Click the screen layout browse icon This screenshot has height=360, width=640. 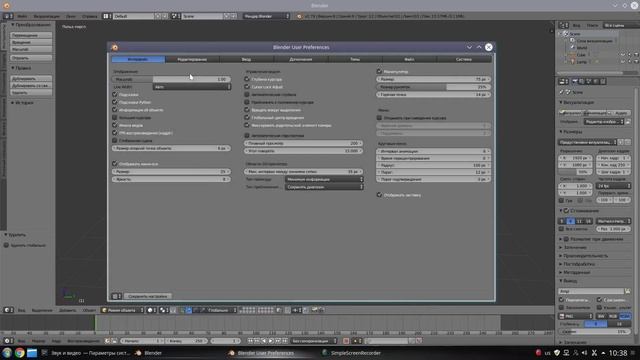[107, 16]
